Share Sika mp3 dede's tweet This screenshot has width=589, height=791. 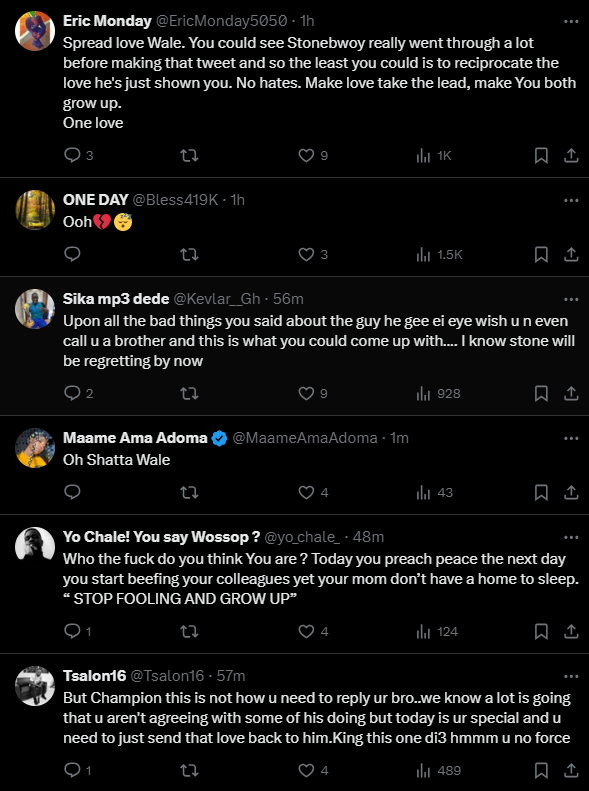tap(571, 393)
